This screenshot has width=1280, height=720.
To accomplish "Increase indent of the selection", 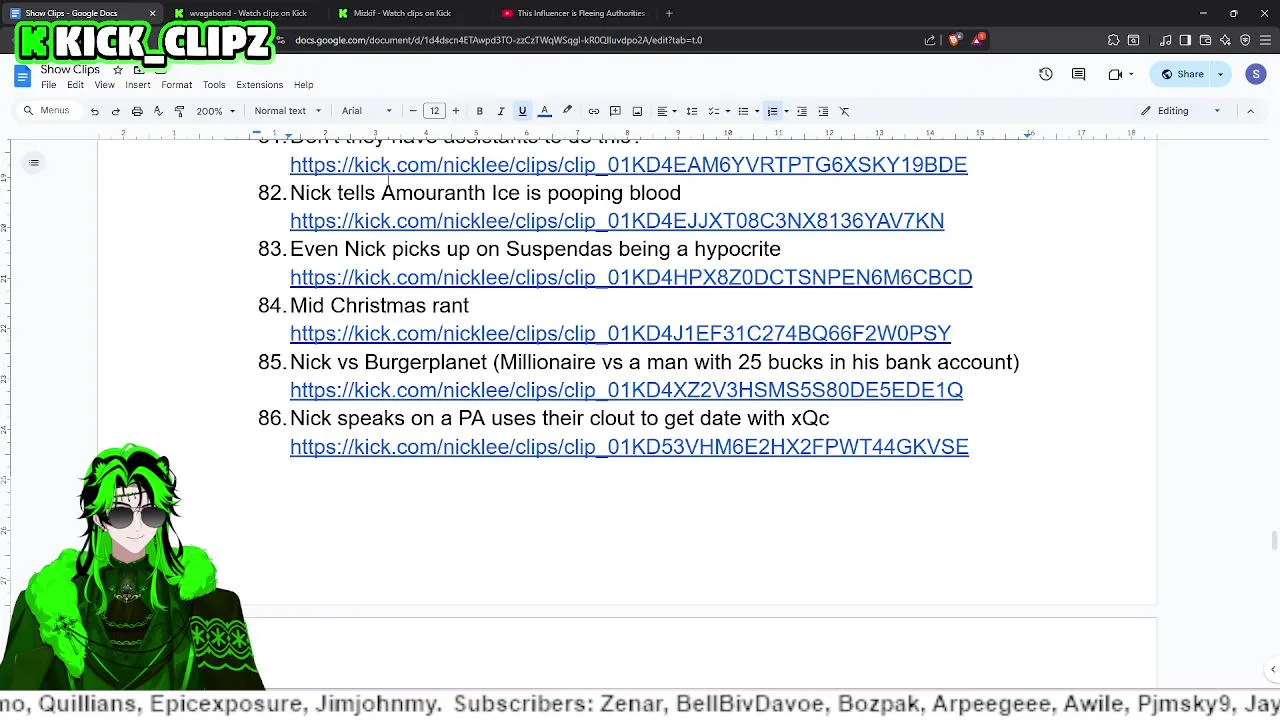I will [823, 111].
